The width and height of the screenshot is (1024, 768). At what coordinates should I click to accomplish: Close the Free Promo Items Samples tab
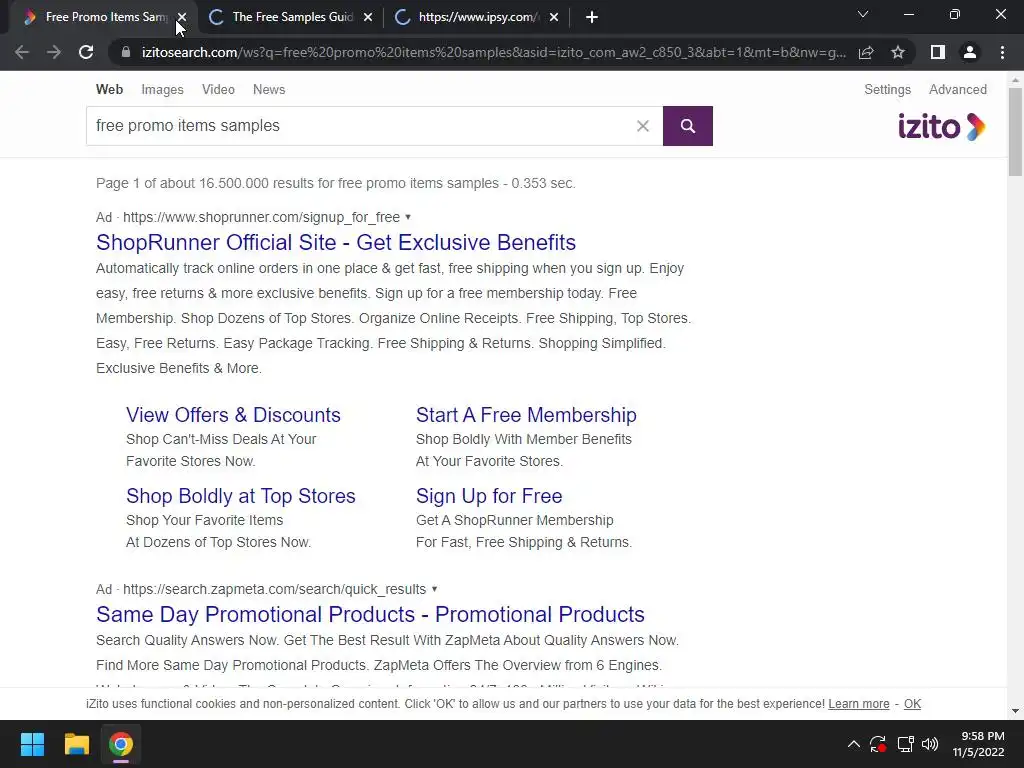(x=182, y=18)
